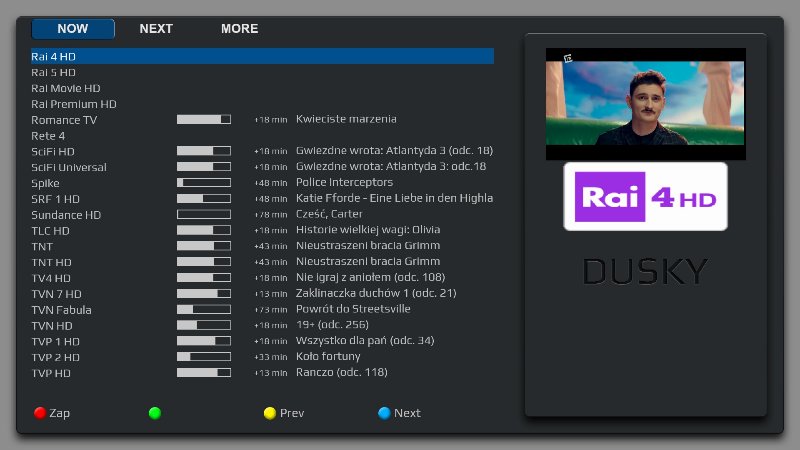The height and width of the screenshot is (450, 800).
Task: Select Spike channel in the list
Action: tap(45, 183)
